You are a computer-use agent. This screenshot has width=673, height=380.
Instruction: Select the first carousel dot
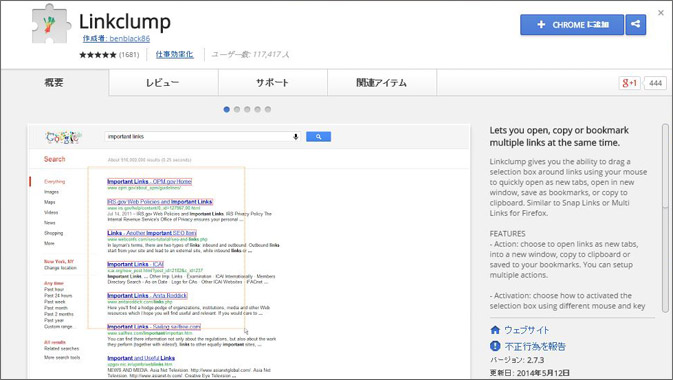coord(227,109)
